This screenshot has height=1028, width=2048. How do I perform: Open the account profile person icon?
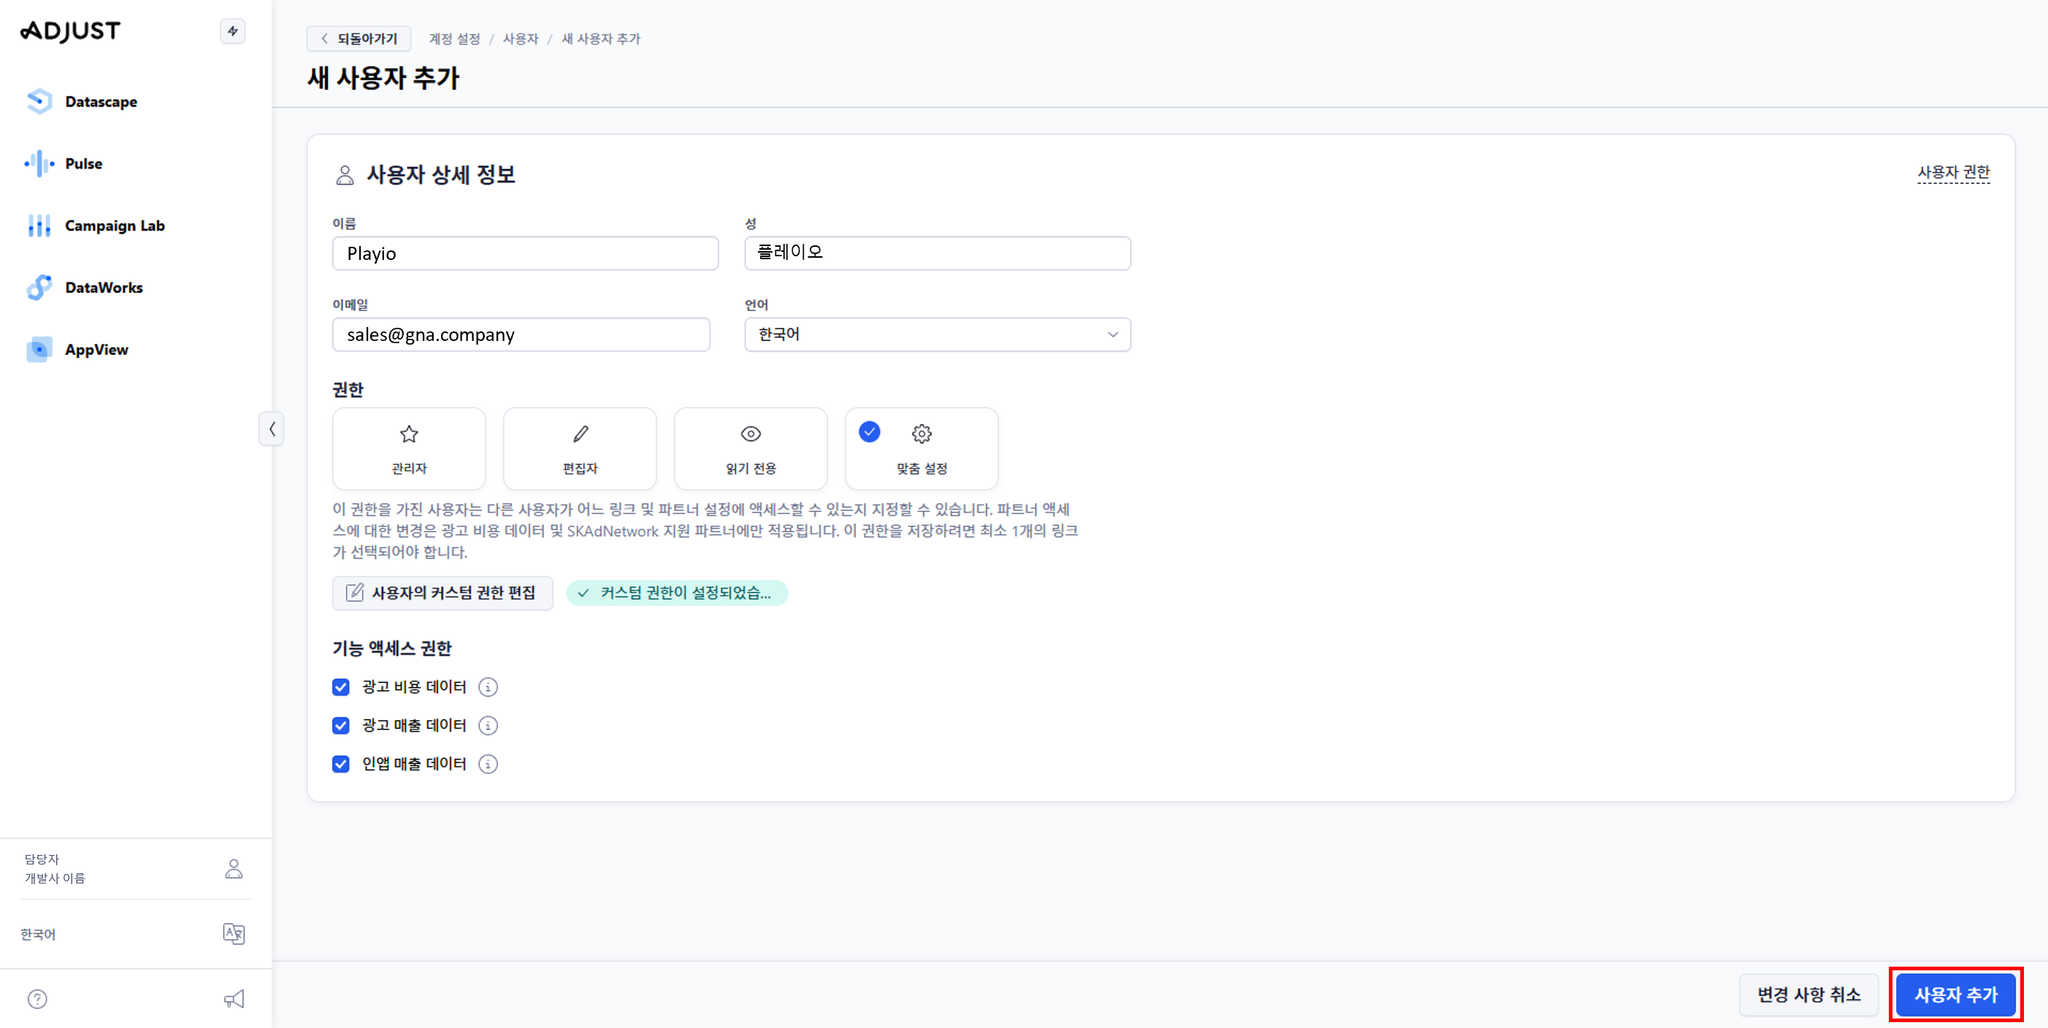(x=234, y=868)
